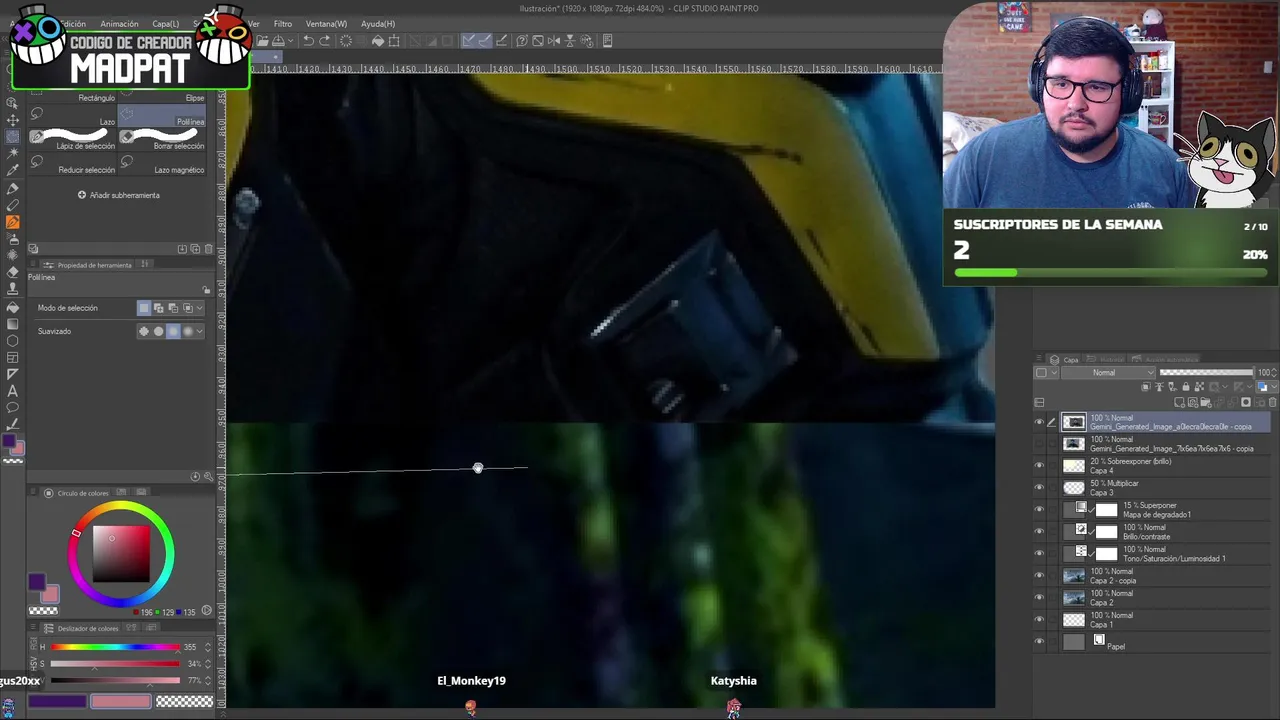Hide the Tono/Saturación/Luminosidad 1 layer
Image resolution: width=1280 pixels, height=720 pixels.
click(x=1039, y=554)
